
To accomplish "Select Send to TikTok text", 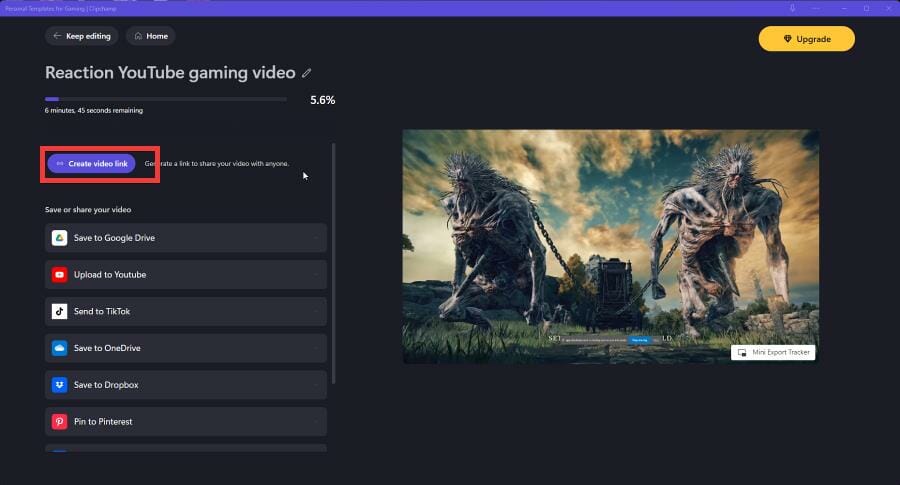I will tap(102, 311).
